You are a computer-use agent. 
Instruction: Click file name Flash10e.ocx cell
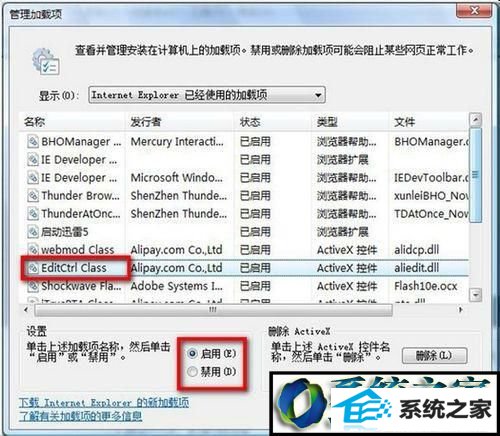pos(426,286)
